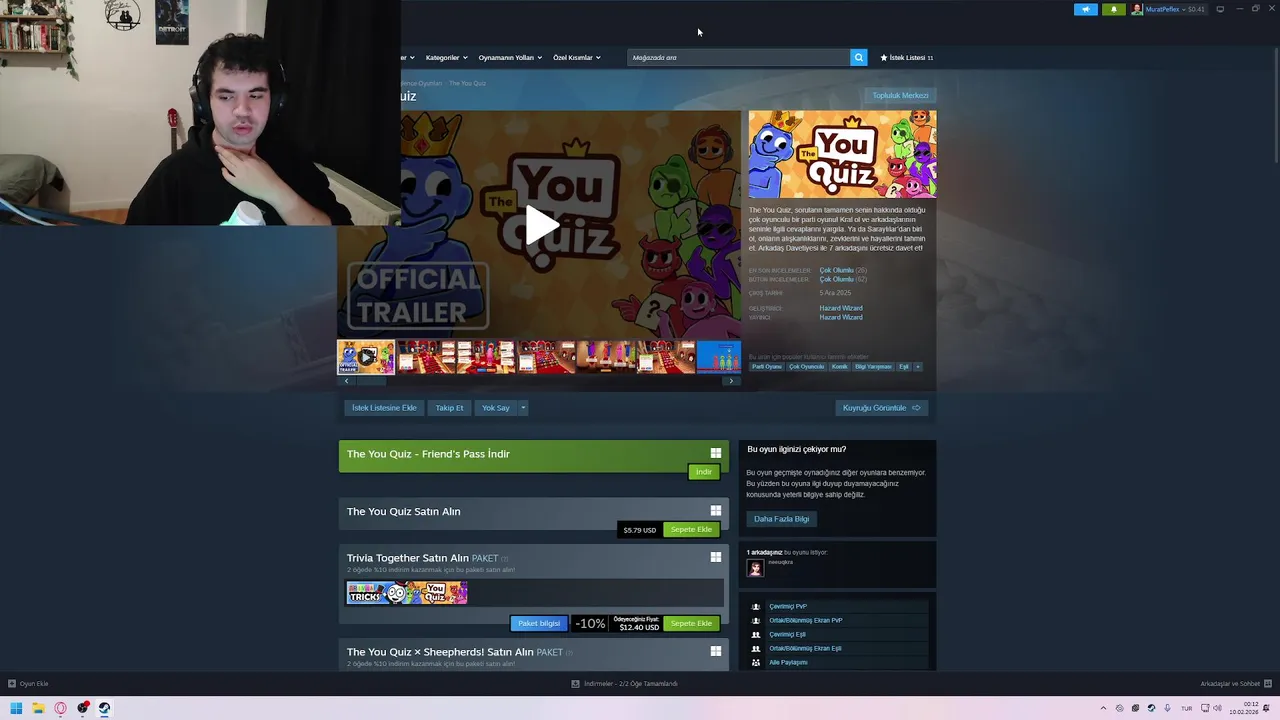Click the Oyun Ekle plus button
Screen dimensions: 1280x720
coord(12,684)
